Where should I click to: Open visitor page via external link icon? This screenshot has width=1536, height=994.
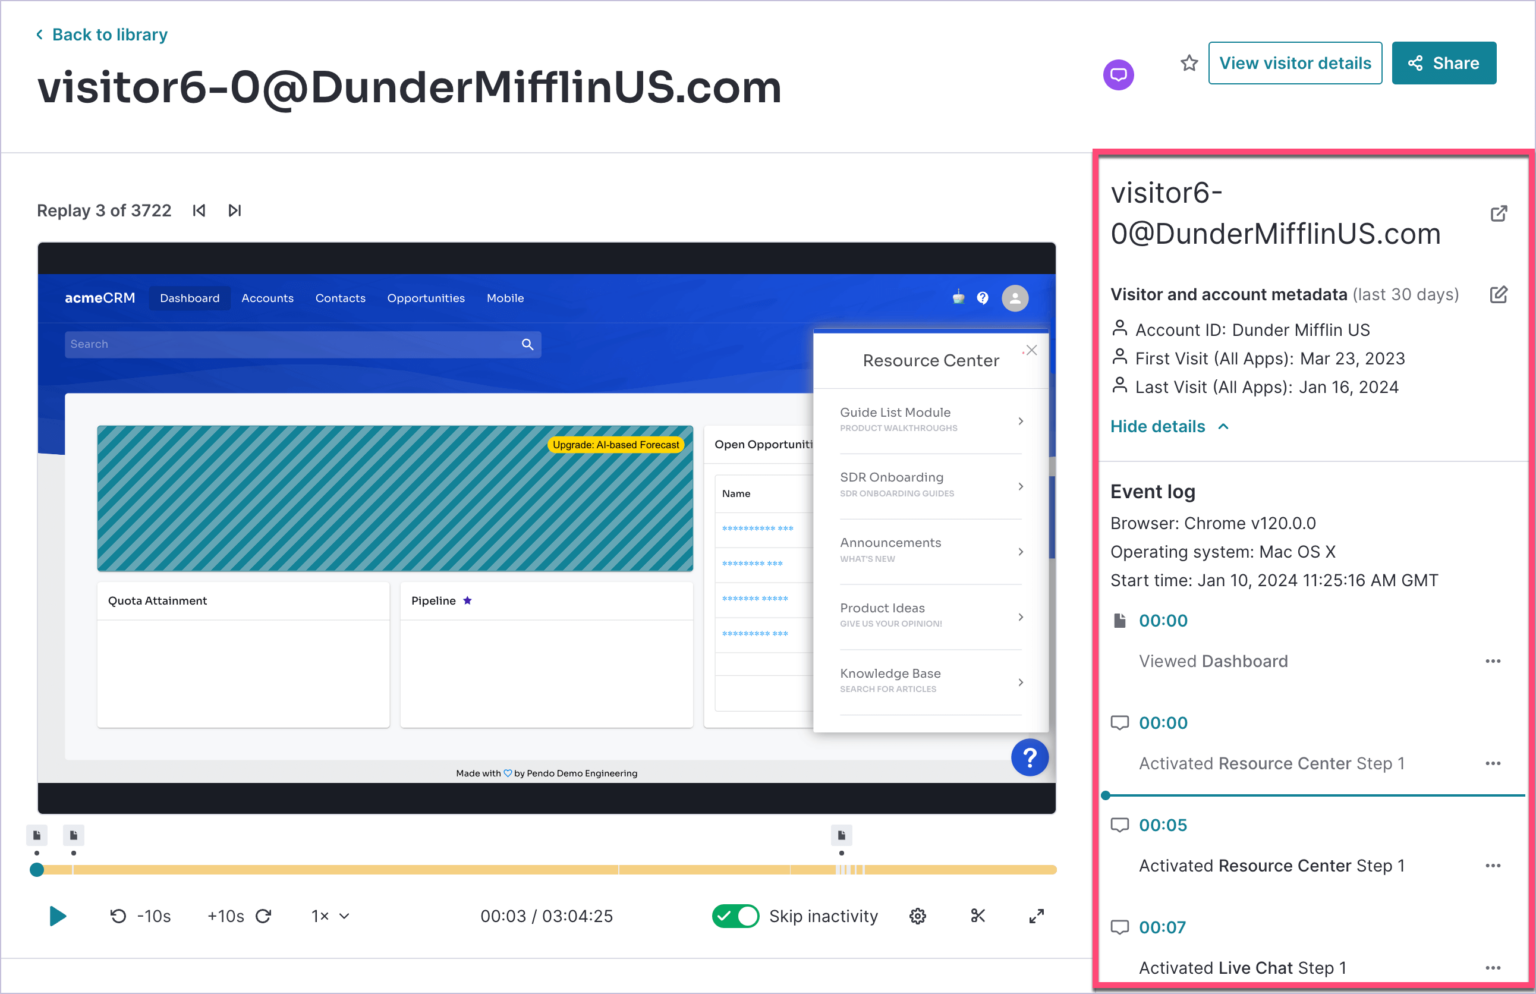tap(1498, 213)
